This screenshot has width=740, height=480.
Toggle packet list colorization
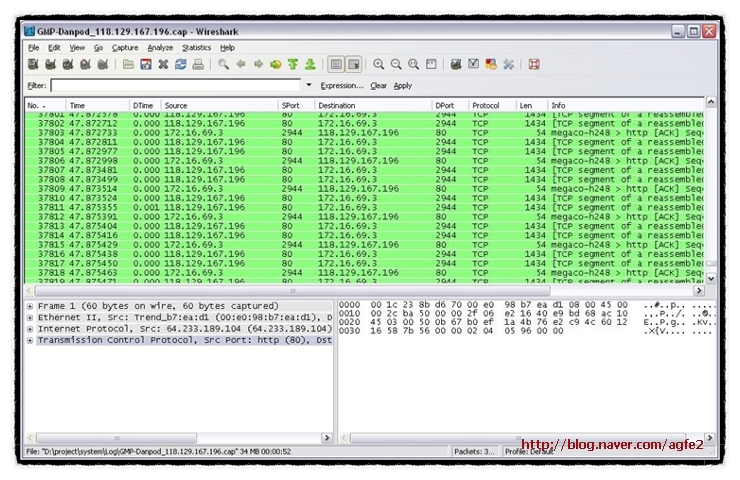pos(336,64)
